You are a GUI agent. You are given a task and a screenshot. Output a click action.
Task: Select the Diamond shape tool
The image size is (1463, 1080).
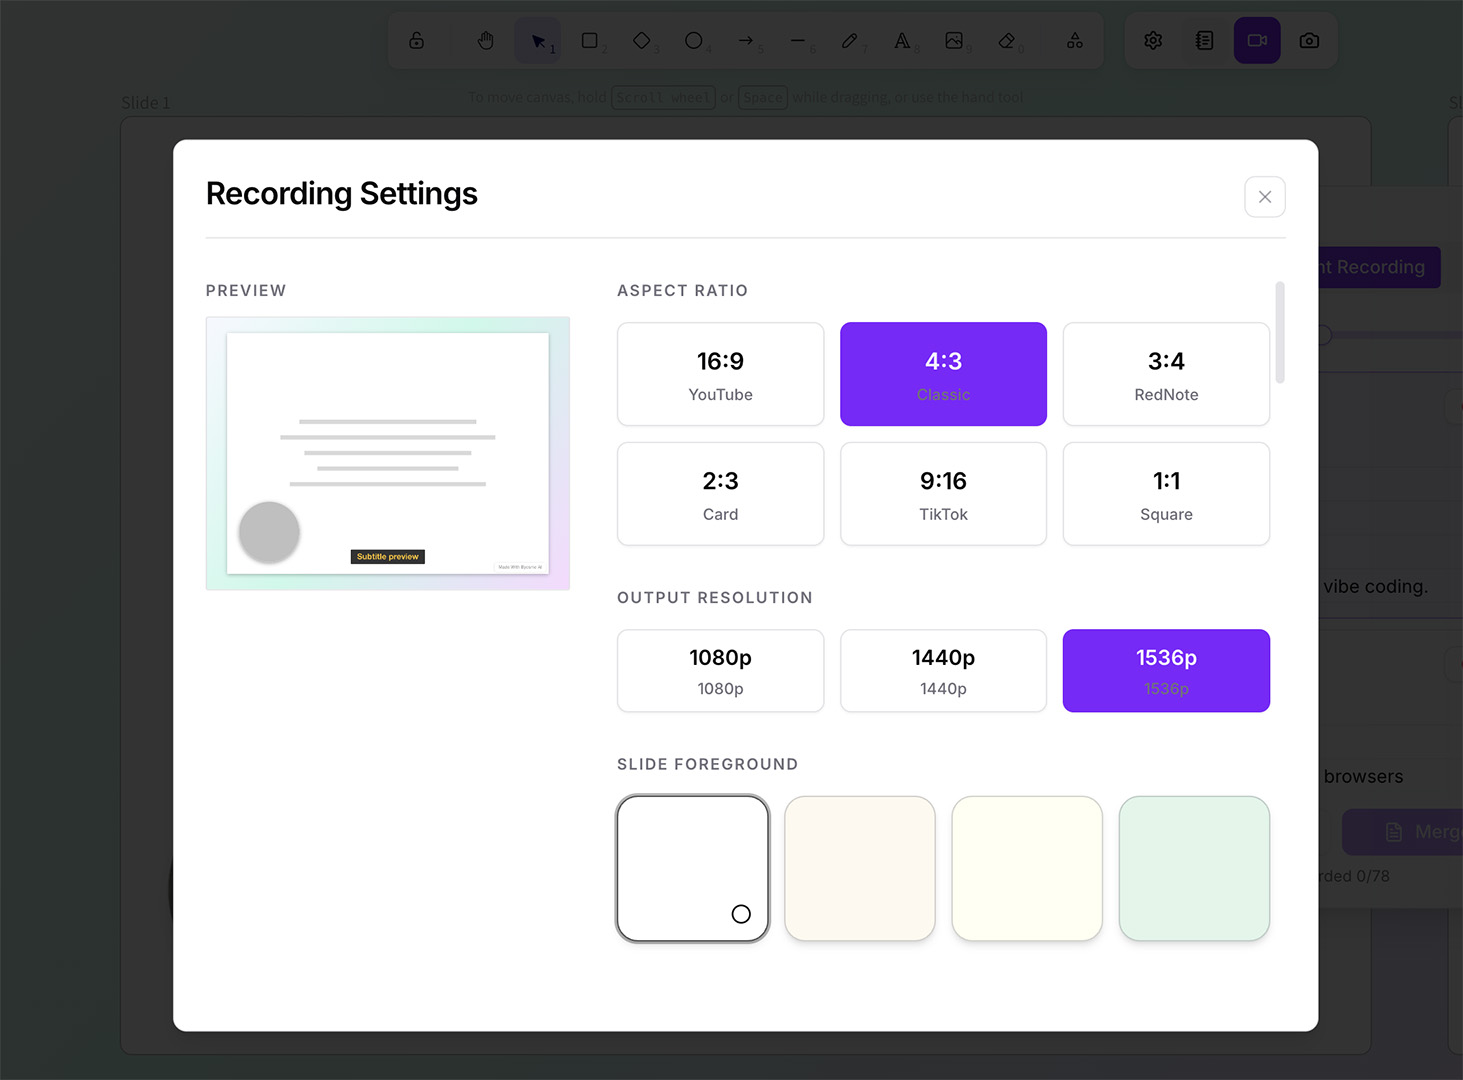coord(642,41)
